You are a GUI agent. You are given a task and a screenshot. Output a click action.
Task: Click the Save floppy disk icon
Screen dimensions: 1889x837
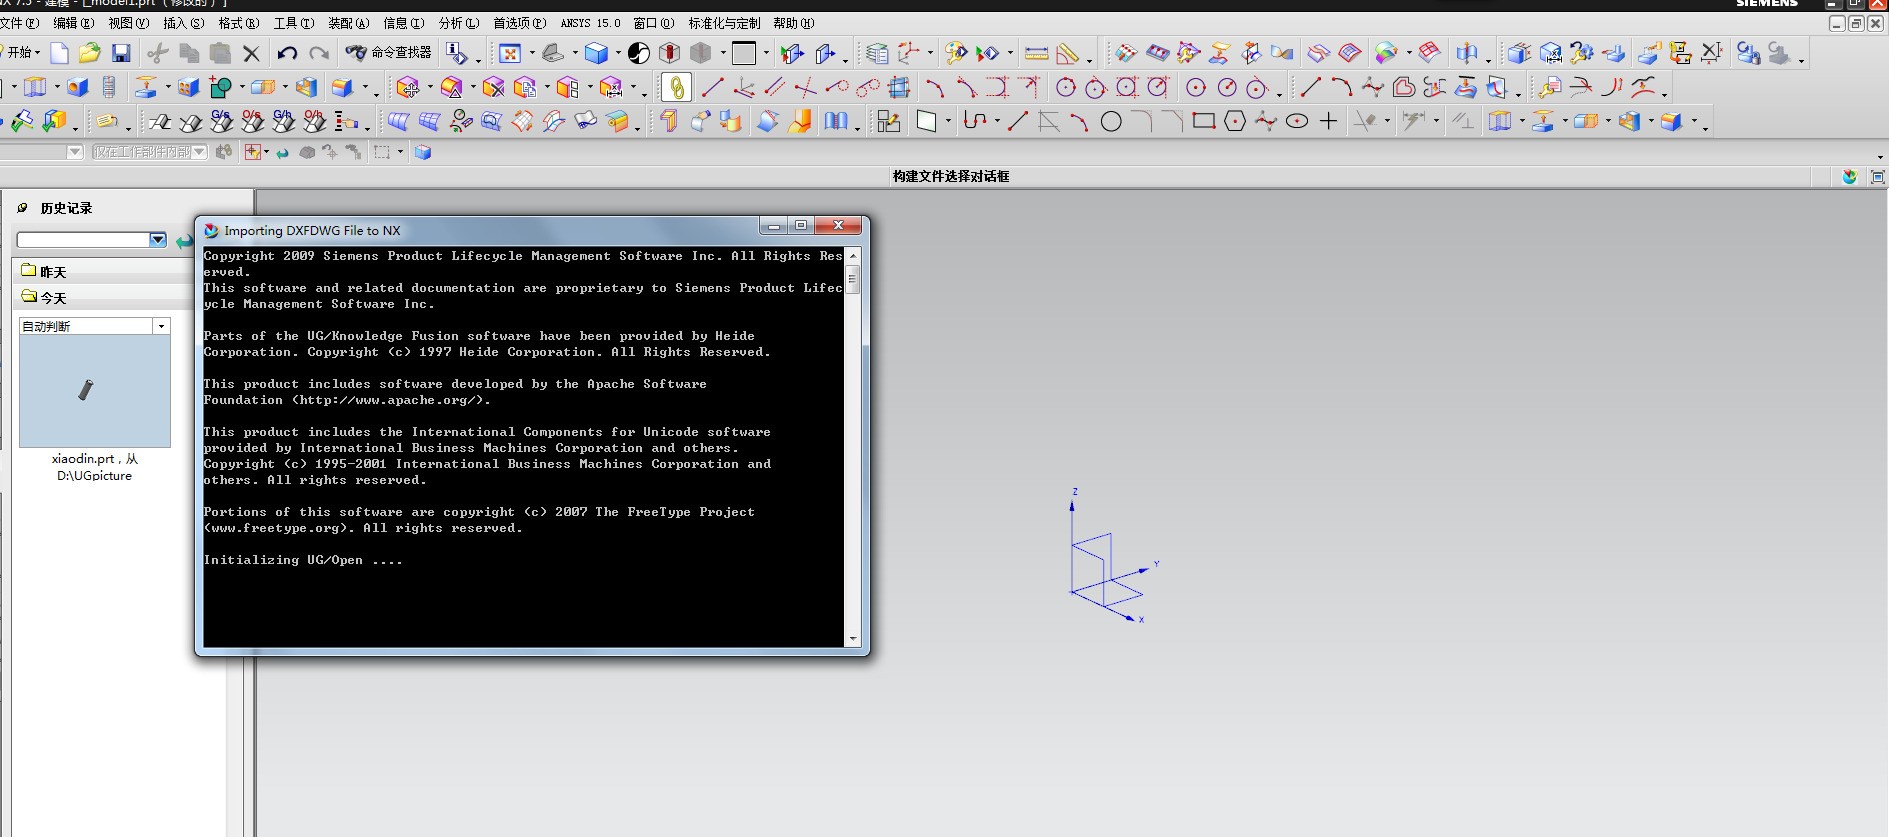click(121, 53)
